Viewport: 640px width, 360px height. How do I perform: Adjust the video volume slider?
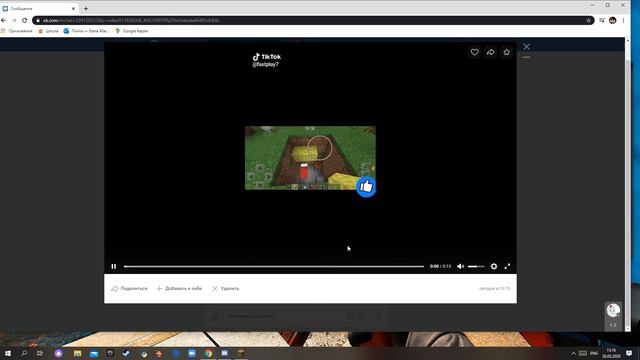(x=476, y=266)
